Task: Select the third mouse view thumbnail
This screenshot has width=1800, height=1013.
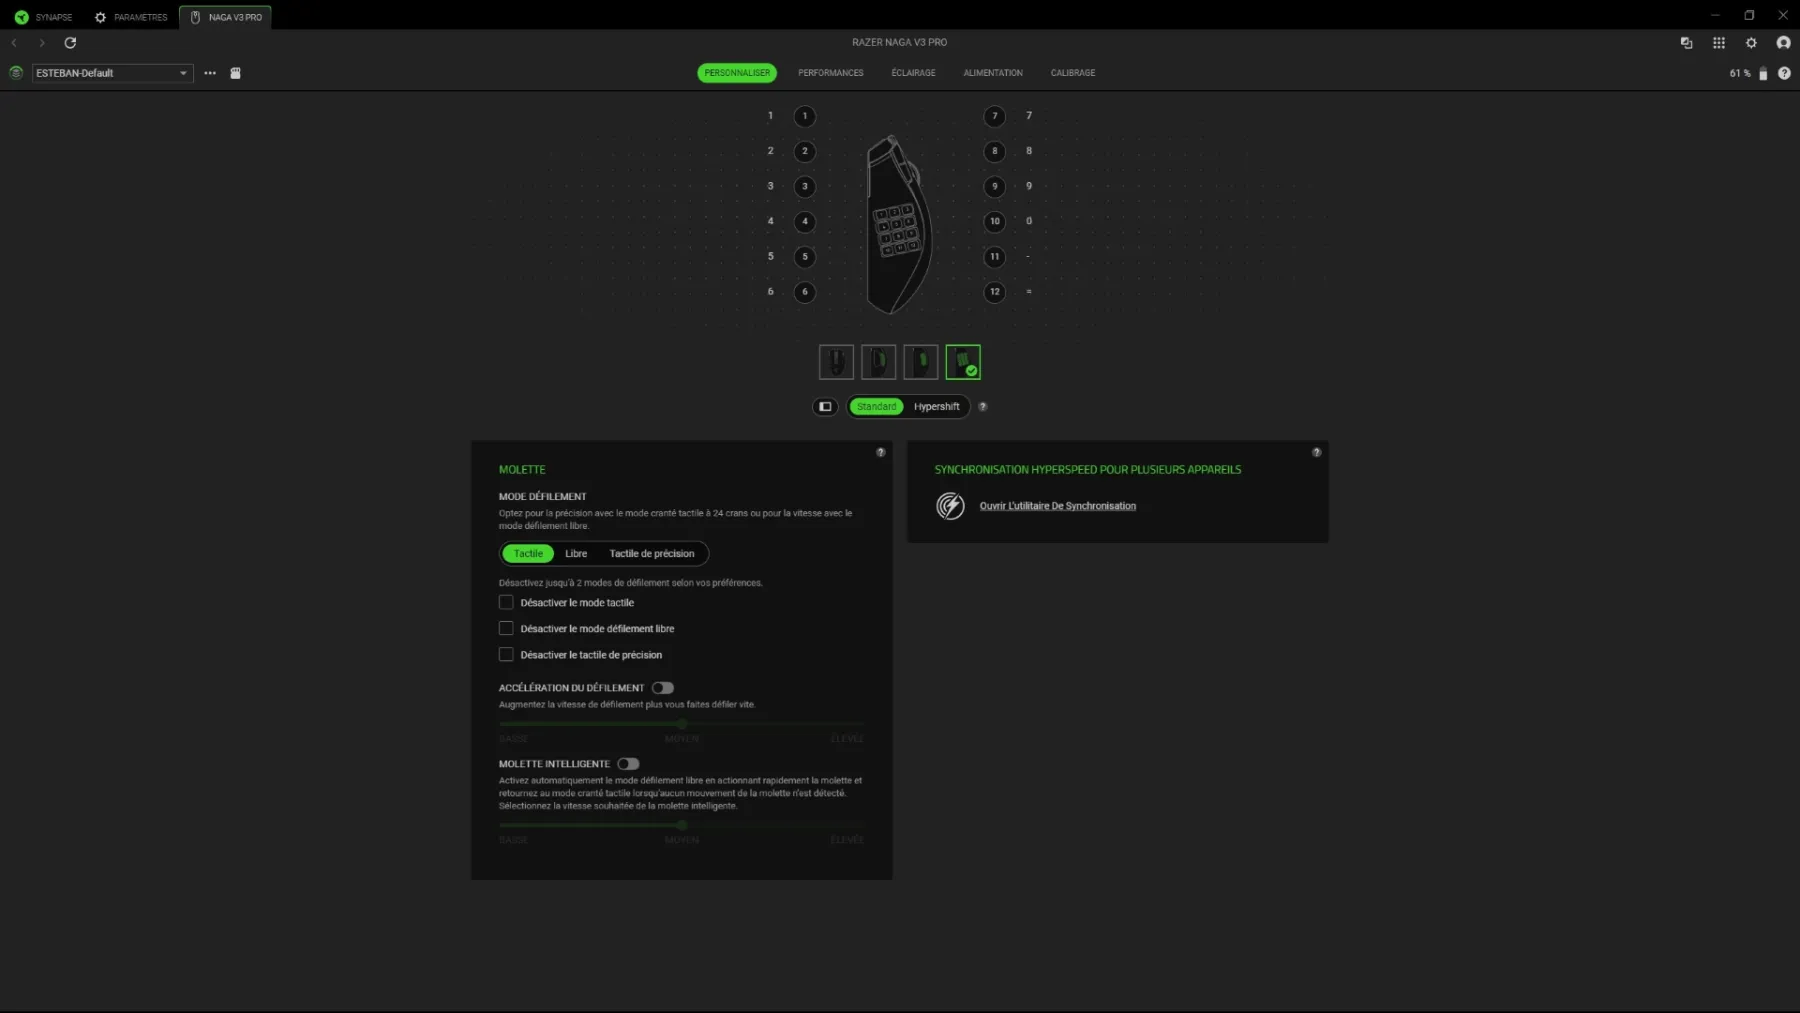Action: coord(920,362)
